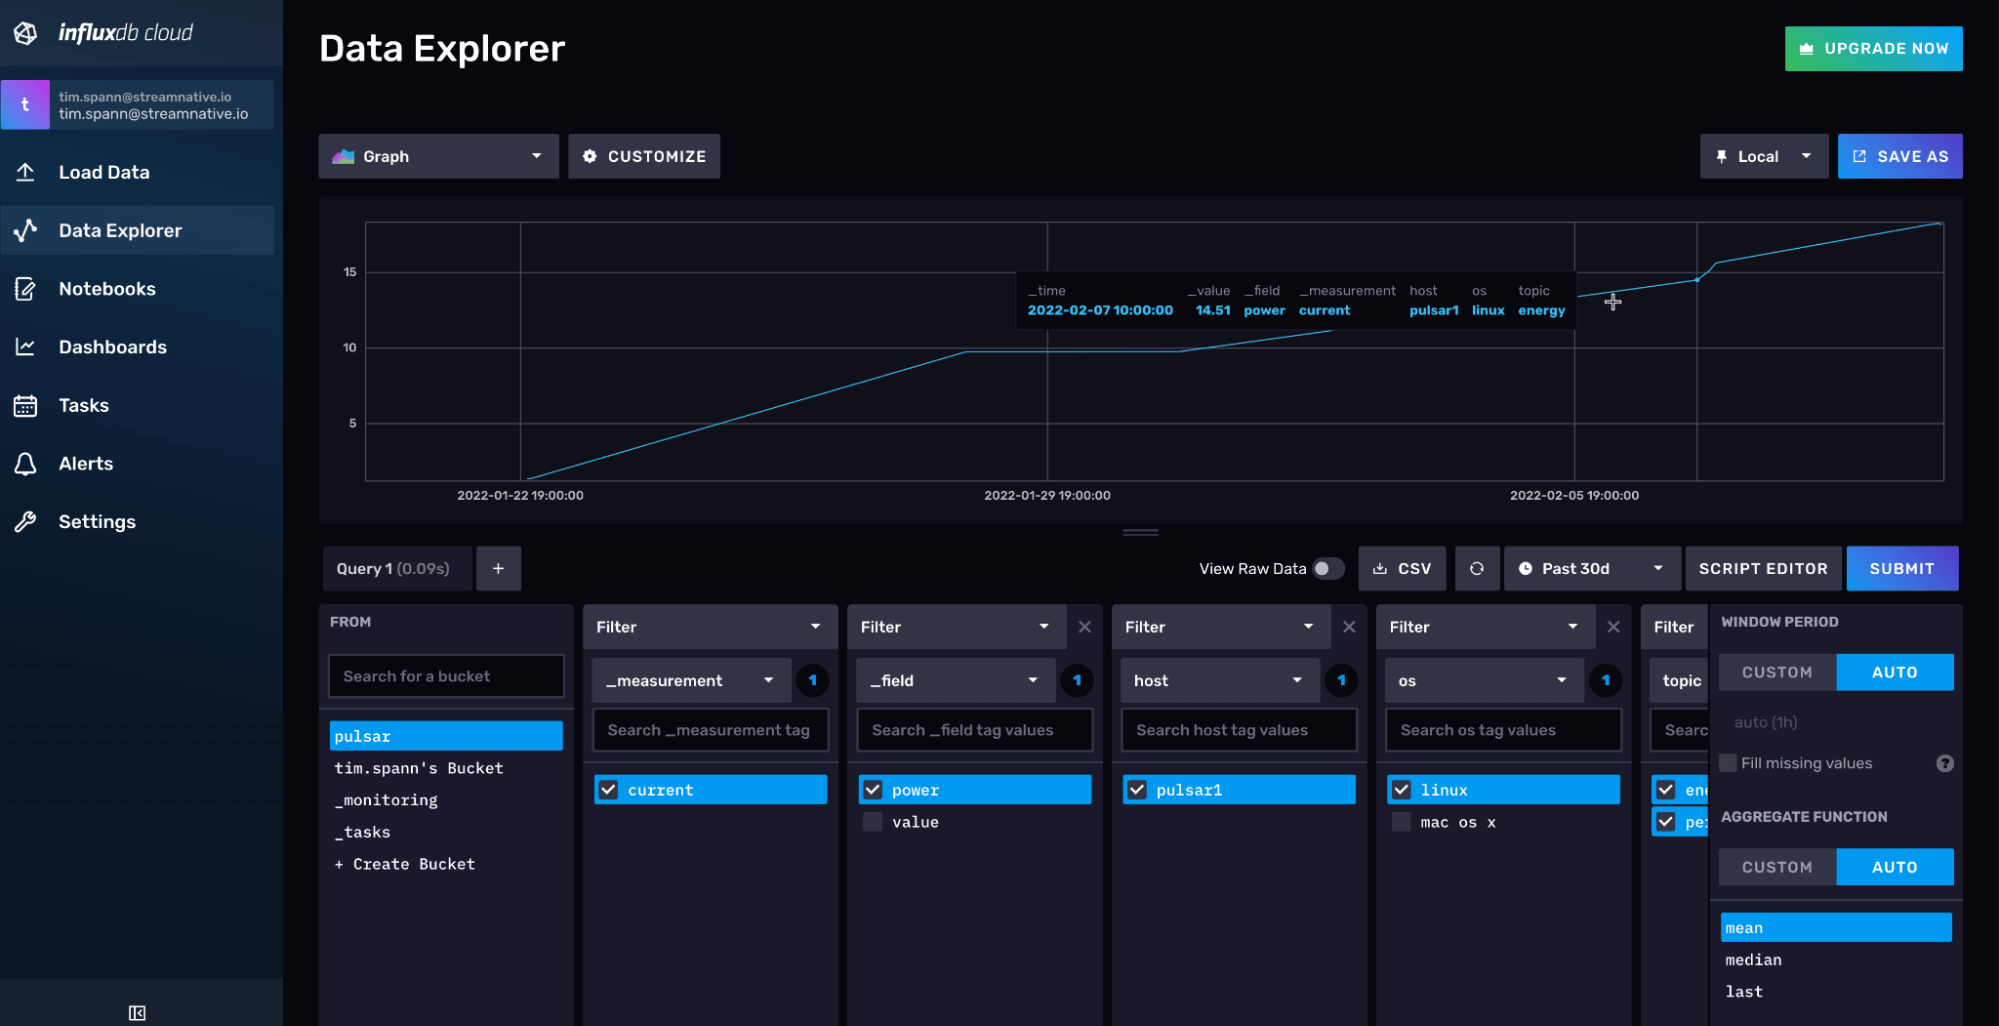Click the UPGRADE NOW button
The width and height of the screenshot is (1999, 1026).
click(1873, 48)
